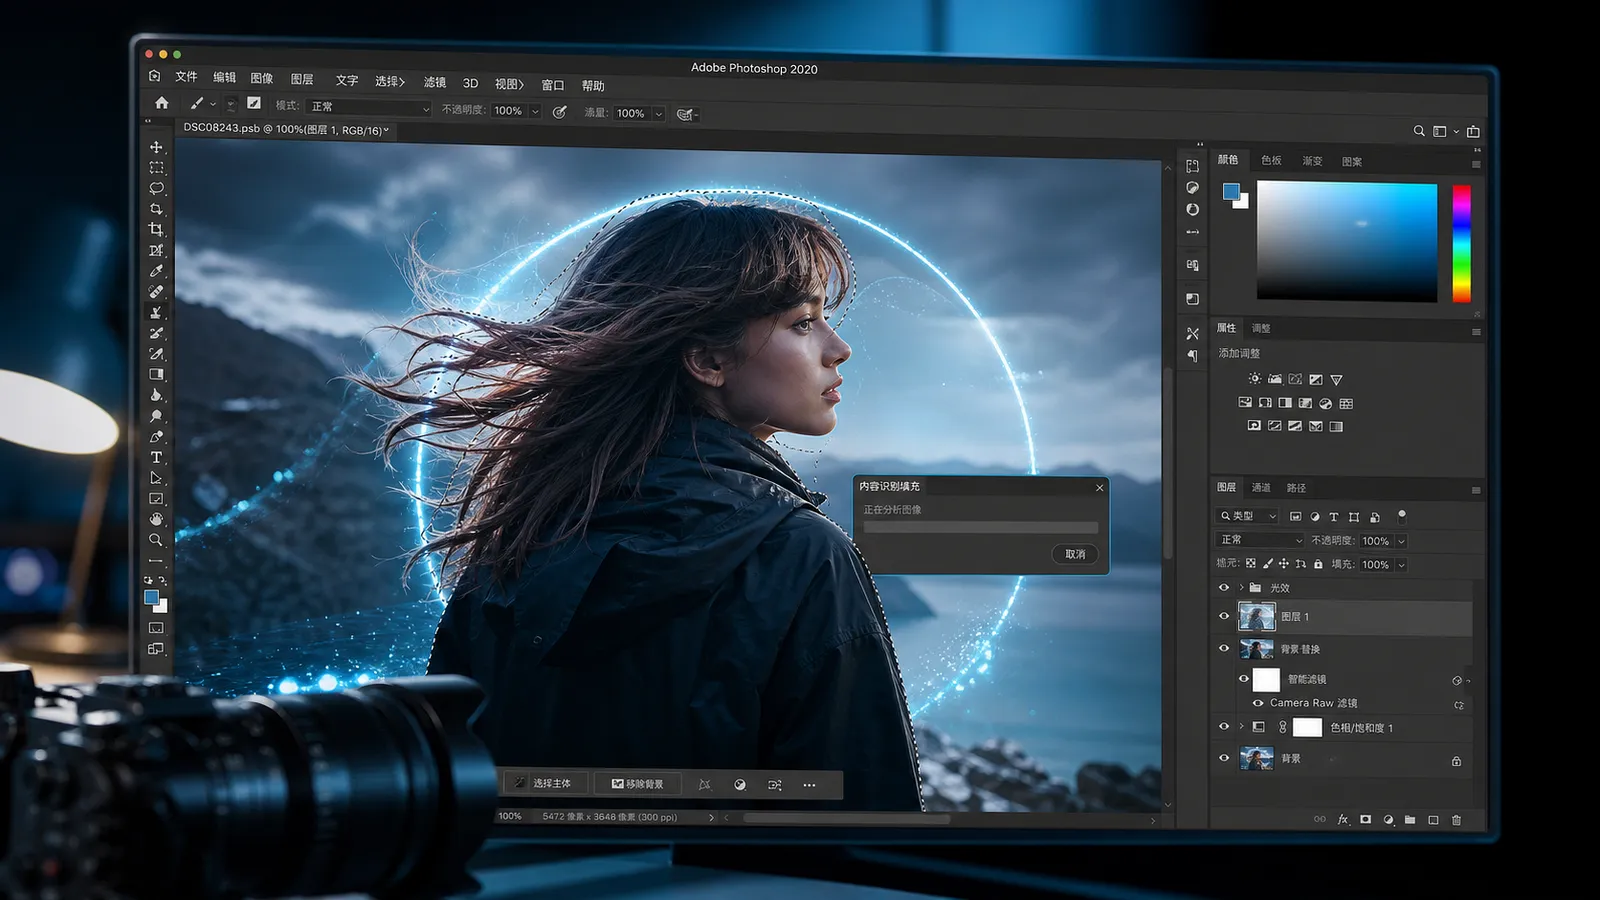Viewport: 1600px width, 900px height.
Task: Hide the 色相/饱和度 1 layer
Action: pyautogui.click(x=1224, y=727)
